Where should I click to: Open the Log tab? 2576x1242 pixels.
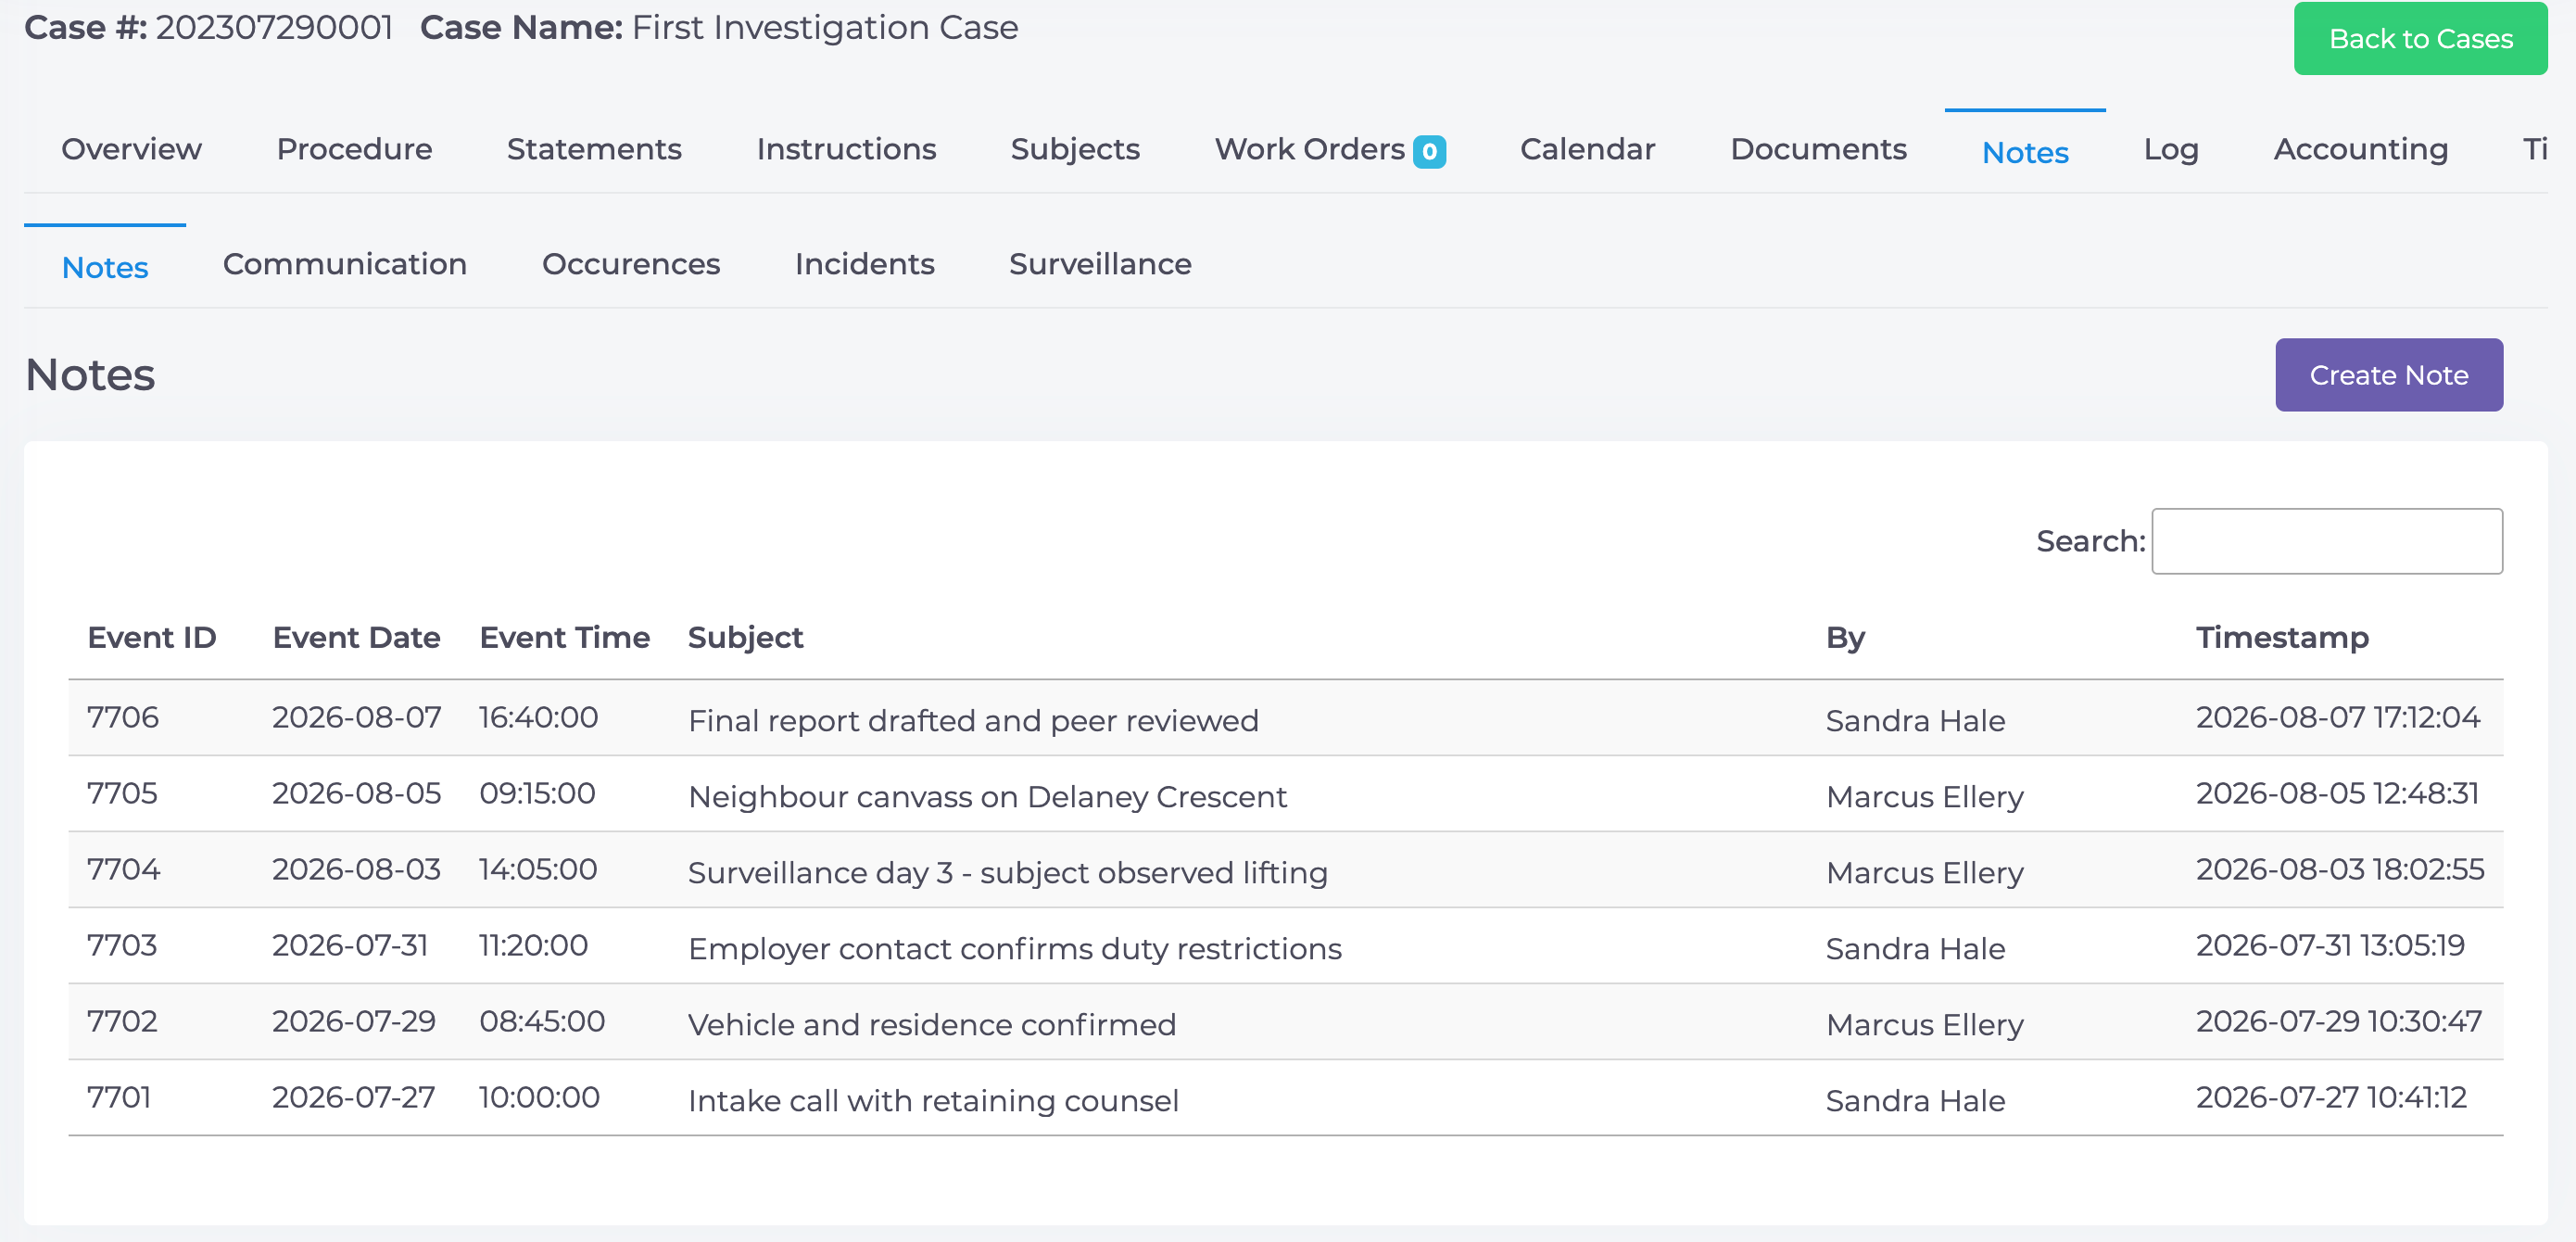(2170, 150)
